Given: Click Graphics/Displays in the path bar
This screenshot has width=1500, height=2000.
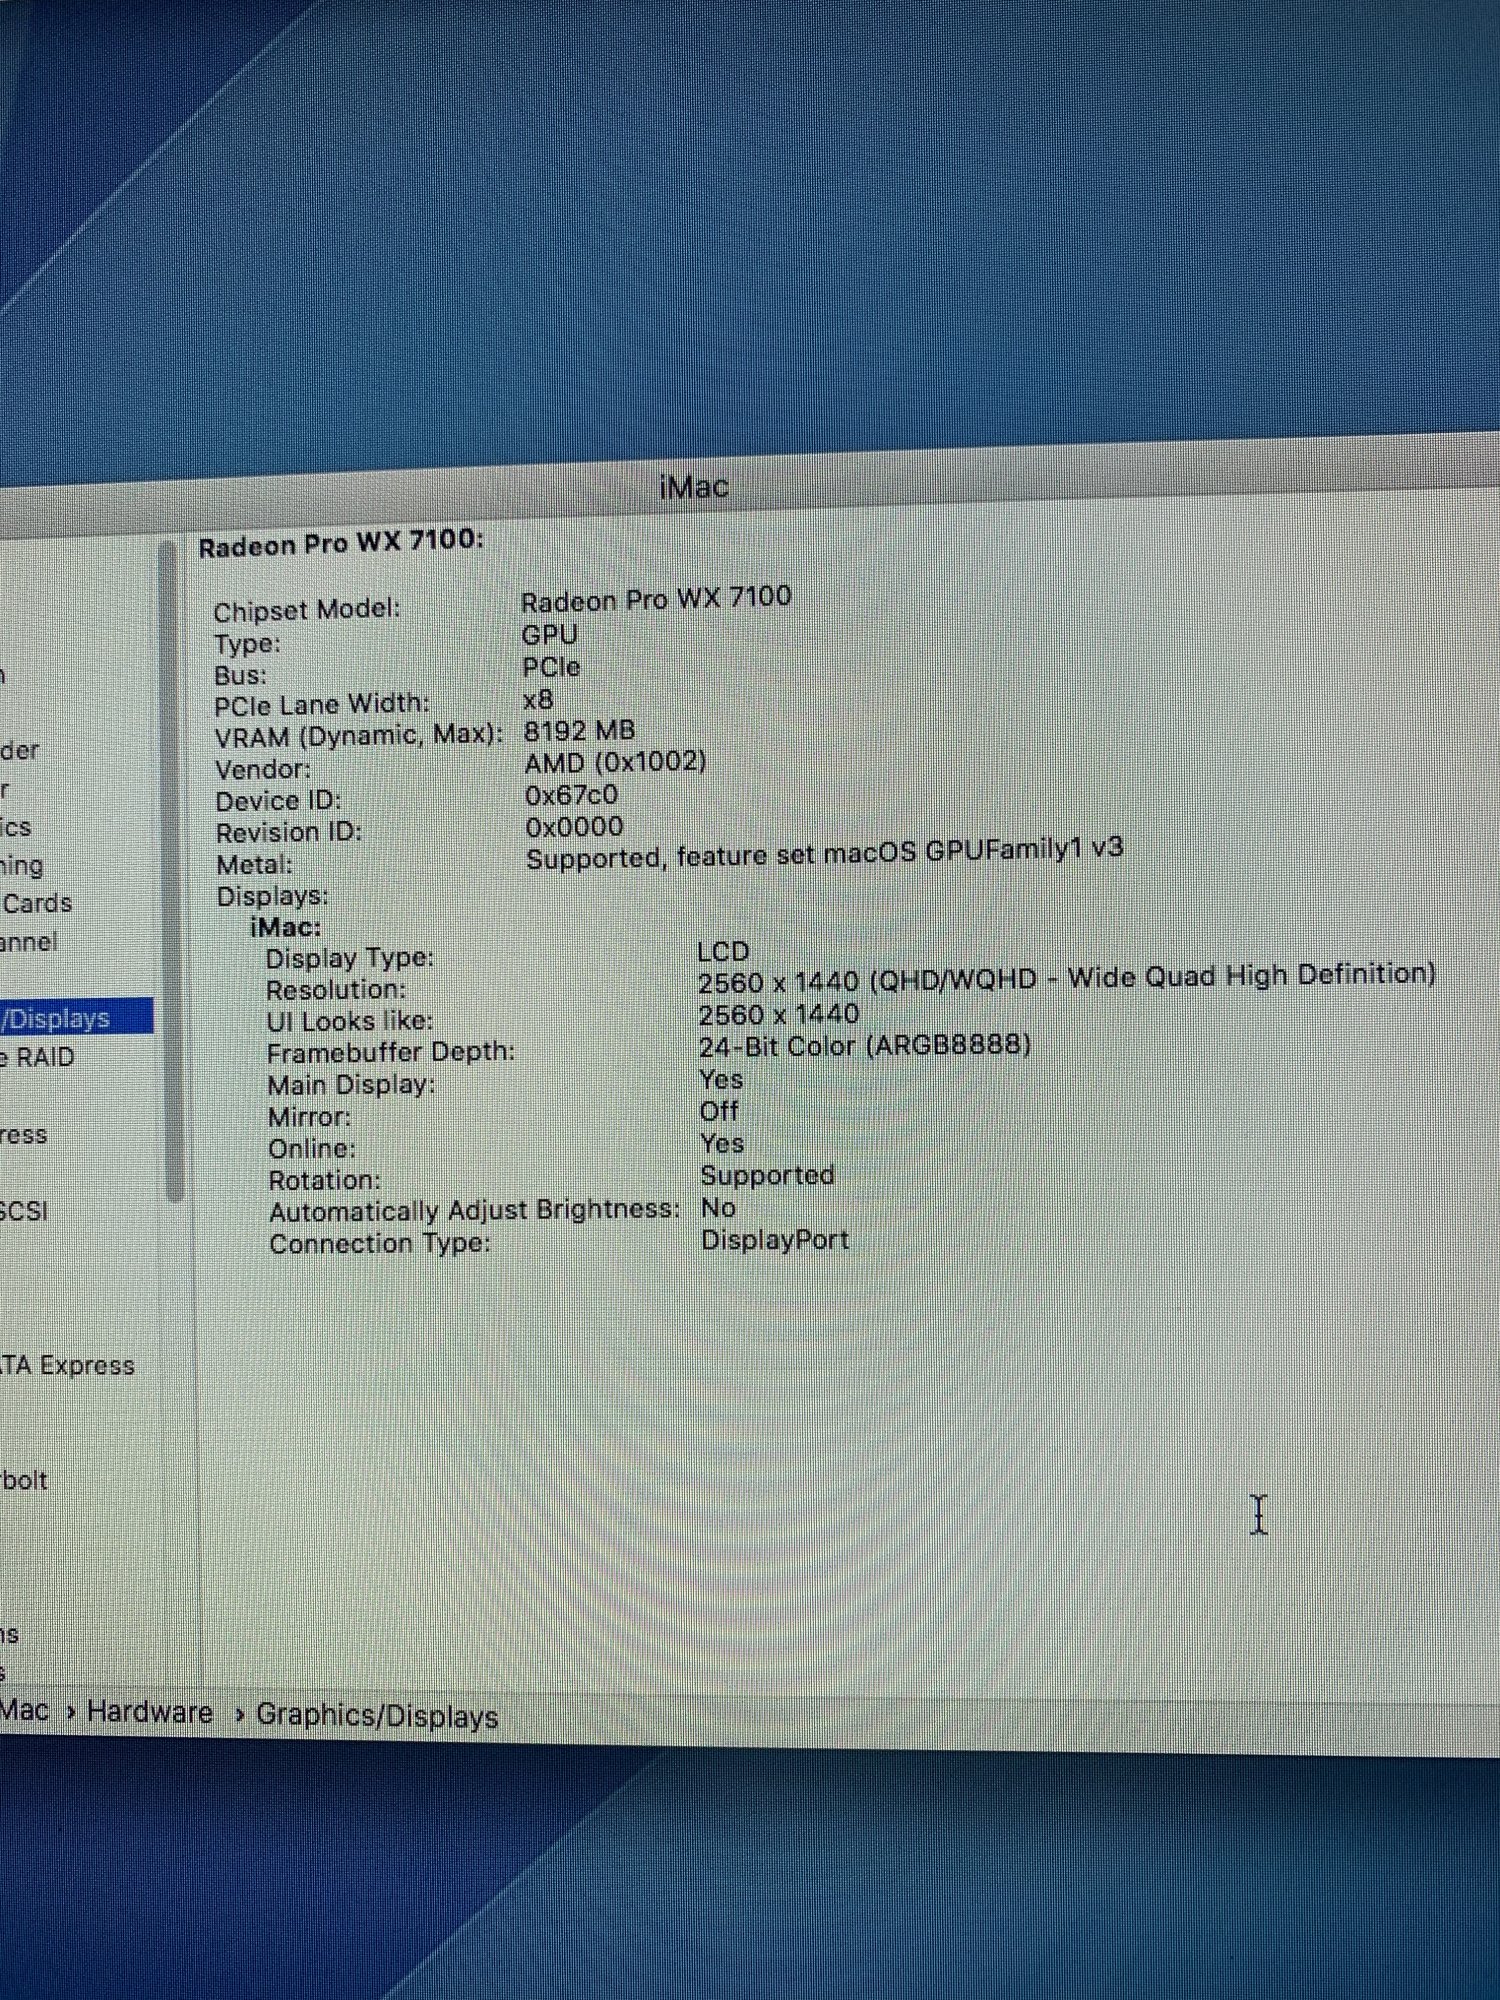Looking at the screenshot, I should [377, 1716].
